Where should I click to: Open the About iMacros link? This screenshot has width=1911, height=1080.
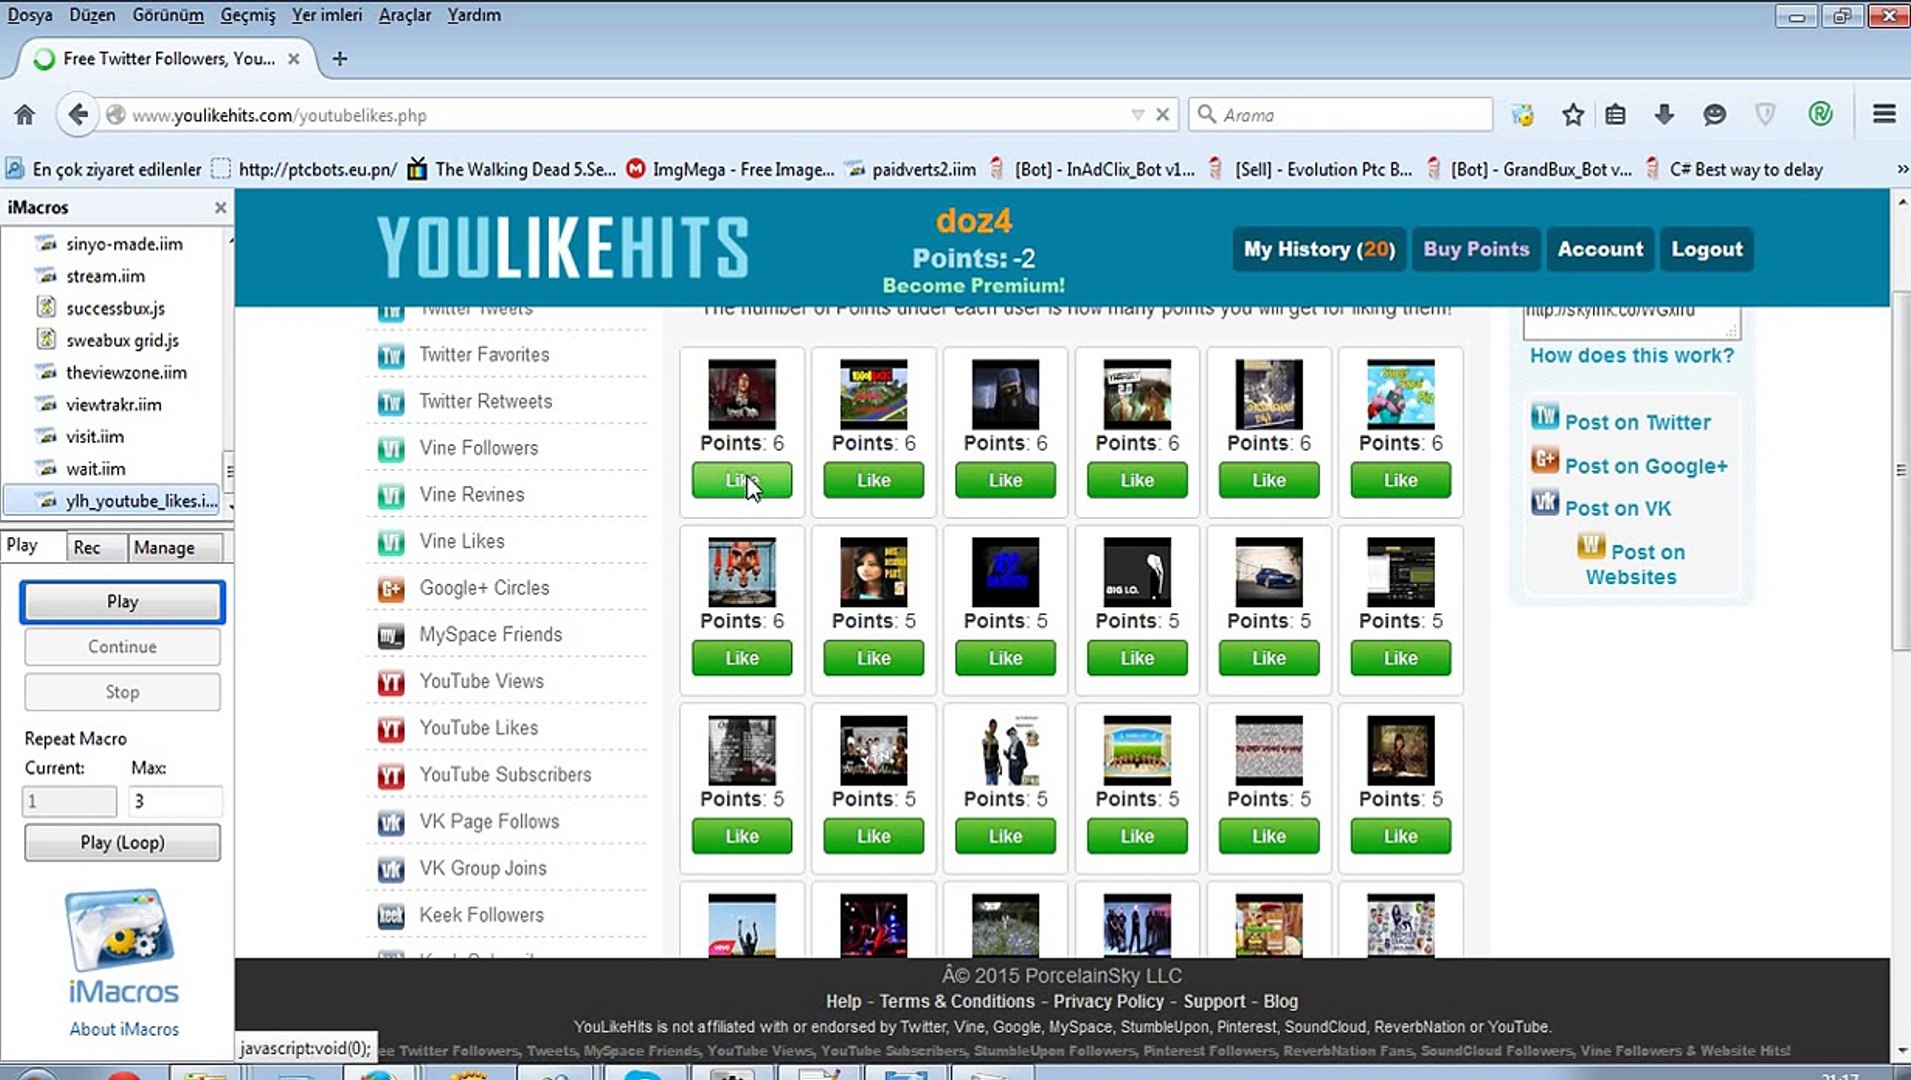tap(124, 1029)
